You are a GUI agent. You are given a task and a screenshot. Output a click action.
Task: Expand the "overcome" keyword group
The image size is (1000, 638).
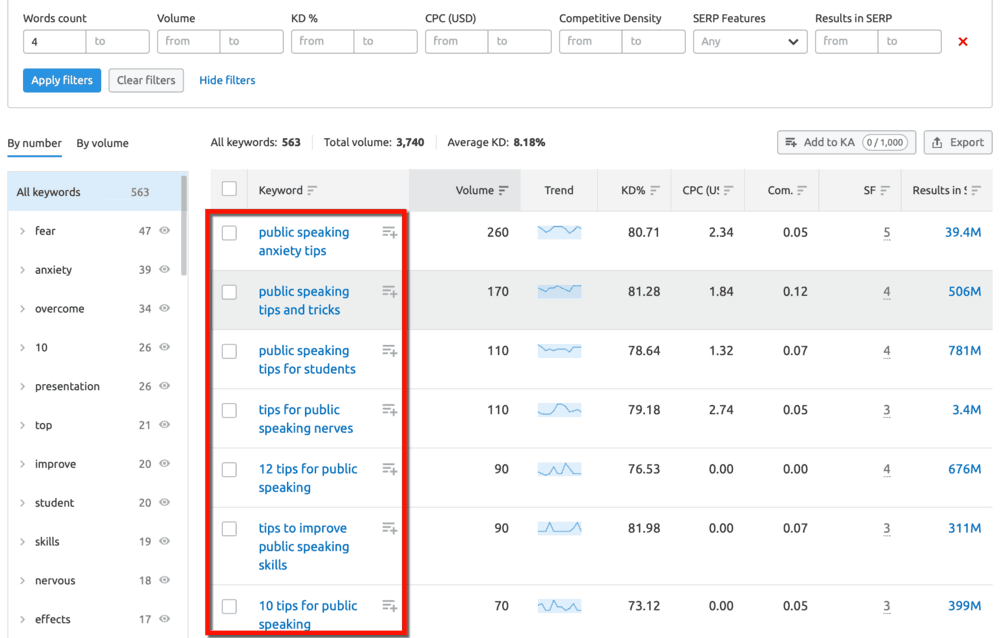click(23, 309)
